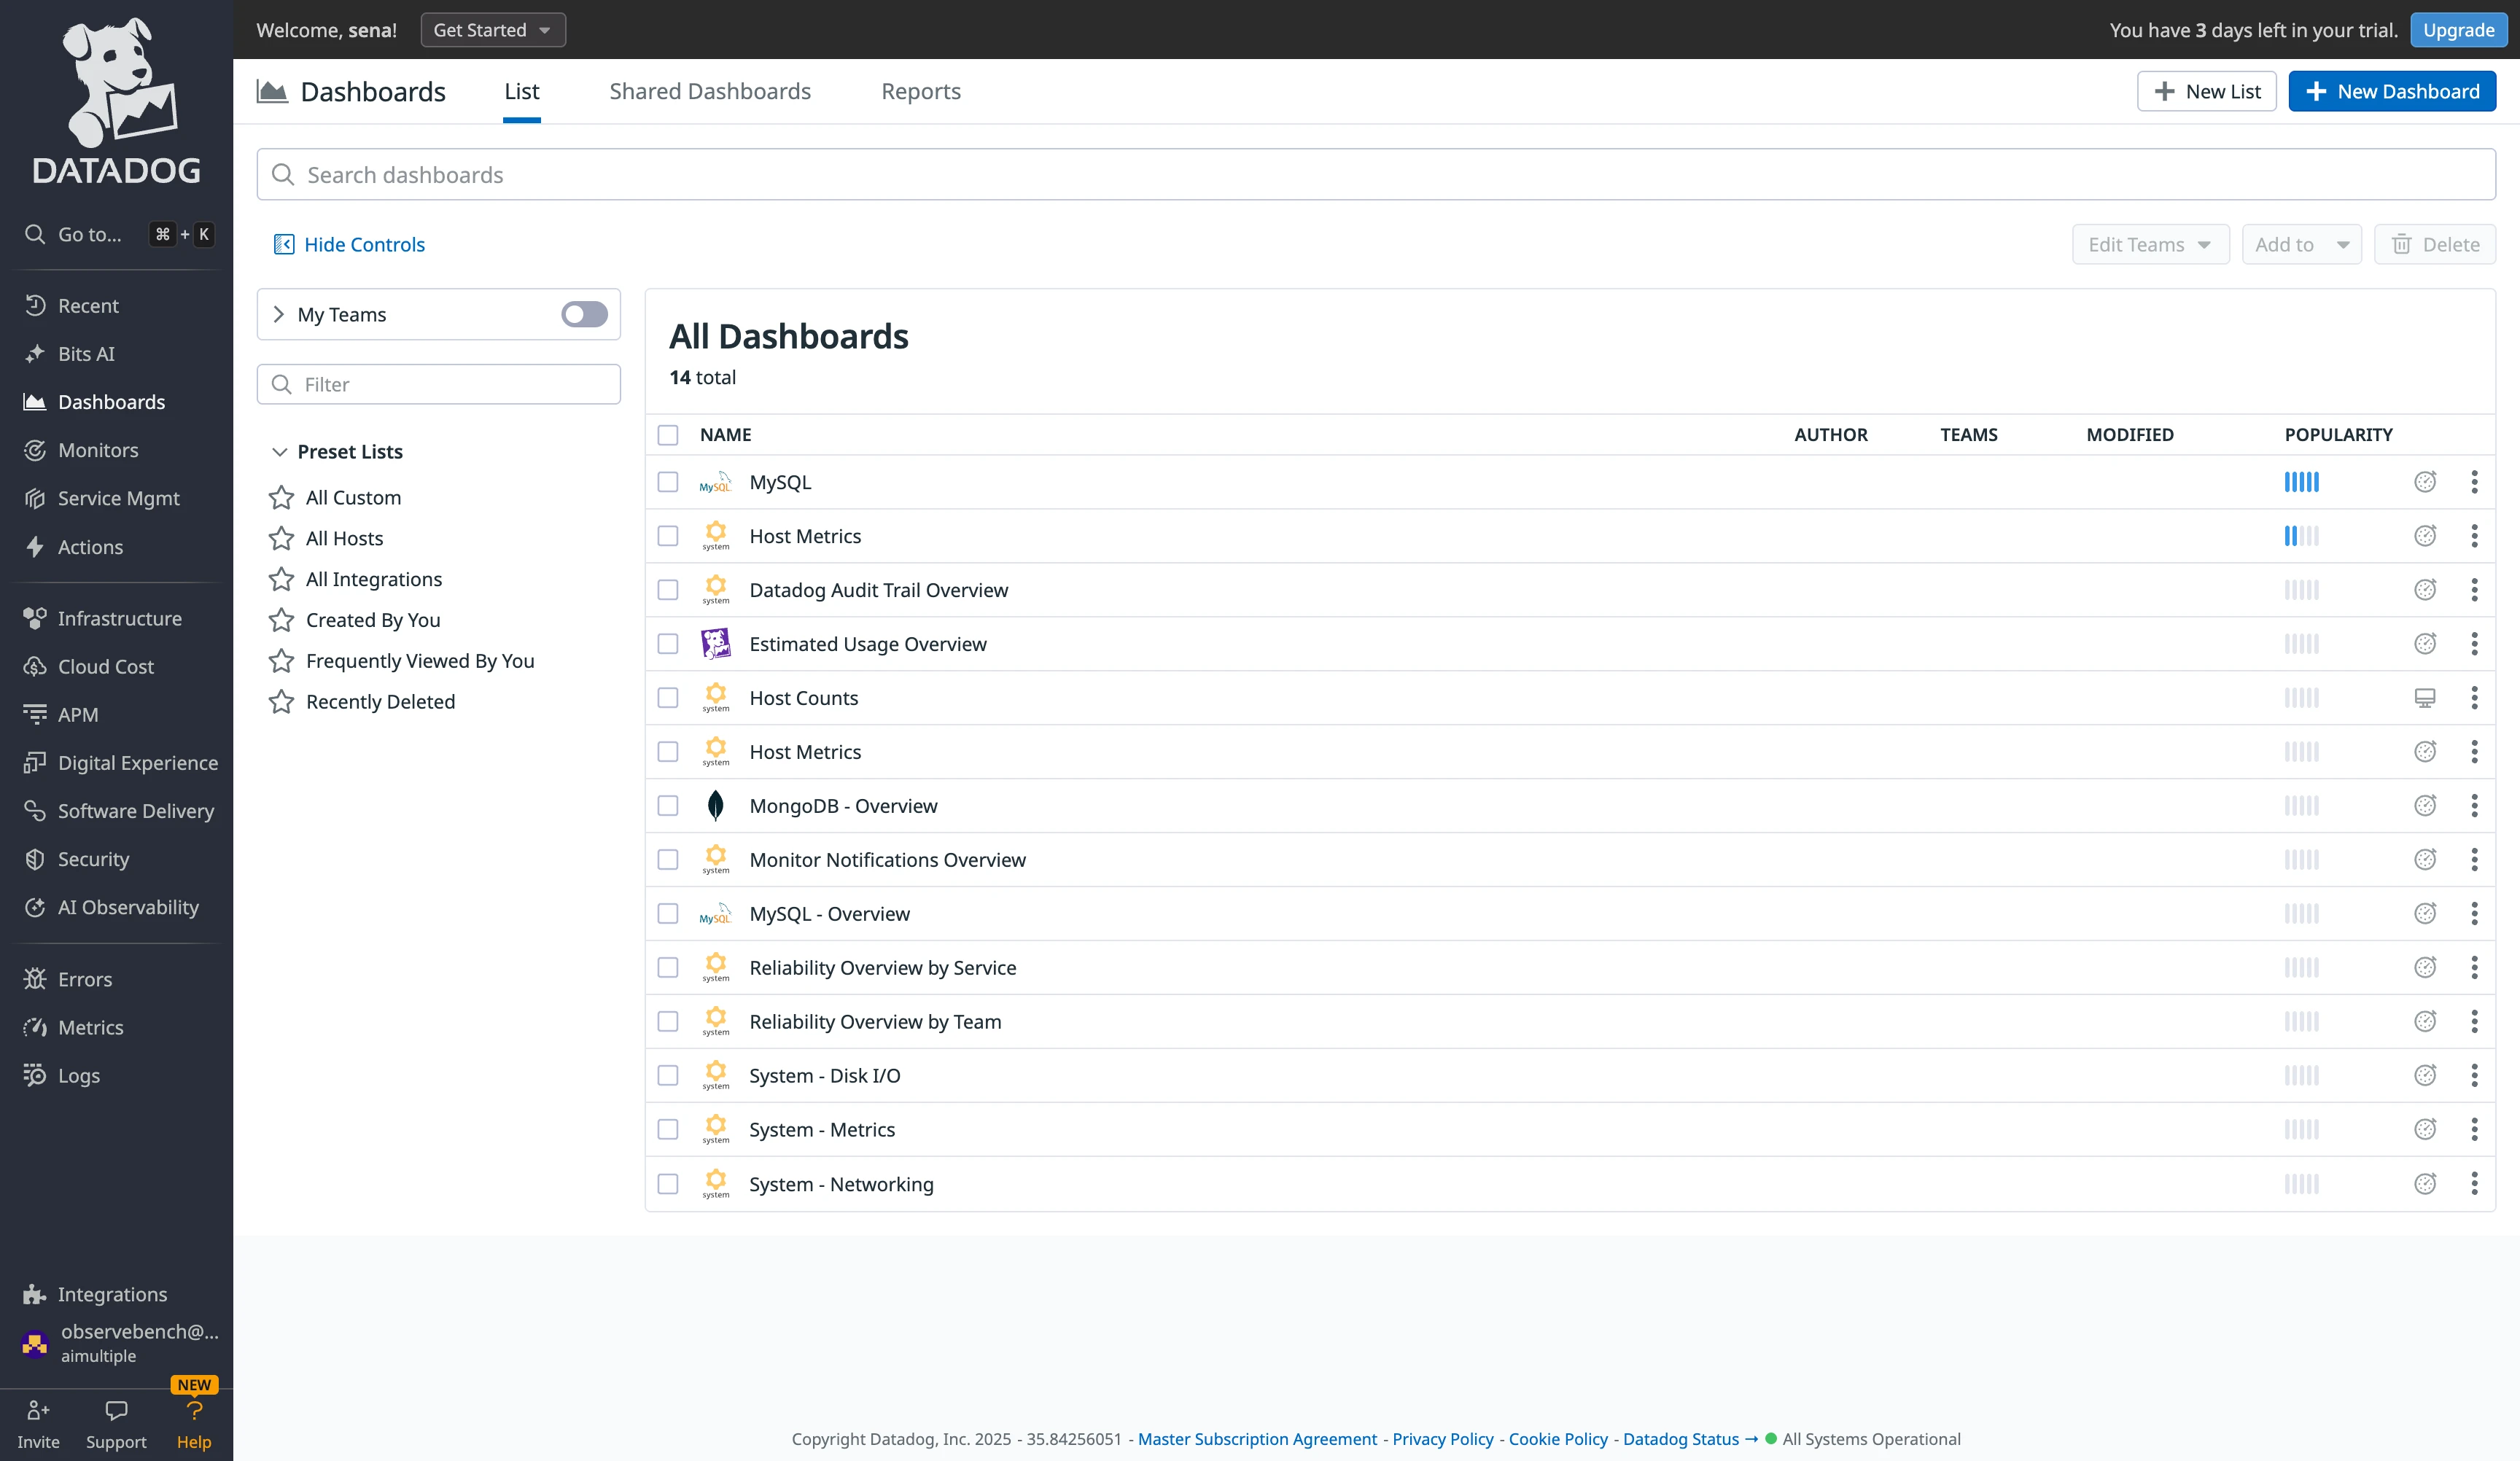Open Support chat icon
The height and width of the screenshot is (1461, 2520).
(x=116, y=1424)
